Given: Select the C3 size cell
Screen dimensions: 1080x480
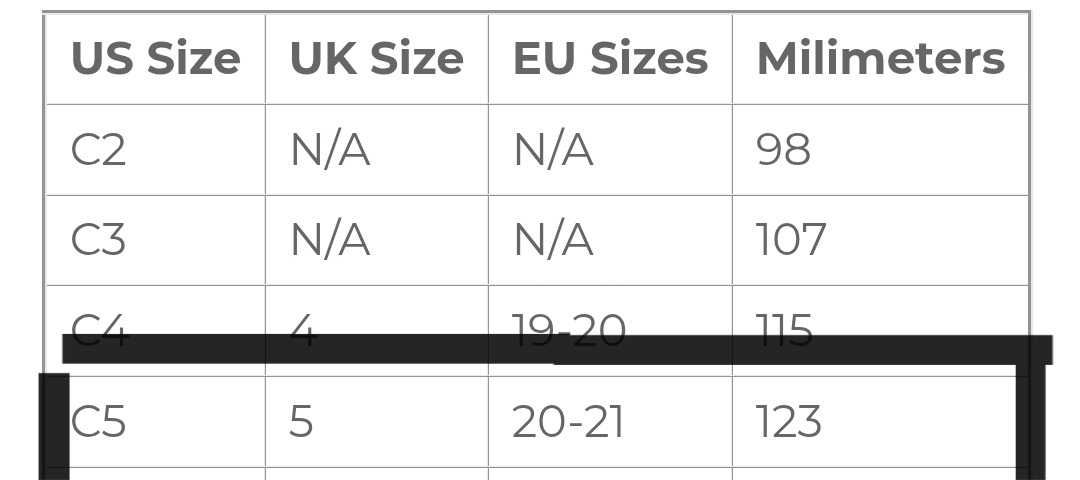Looking at the screenshot, I should 156,240.
